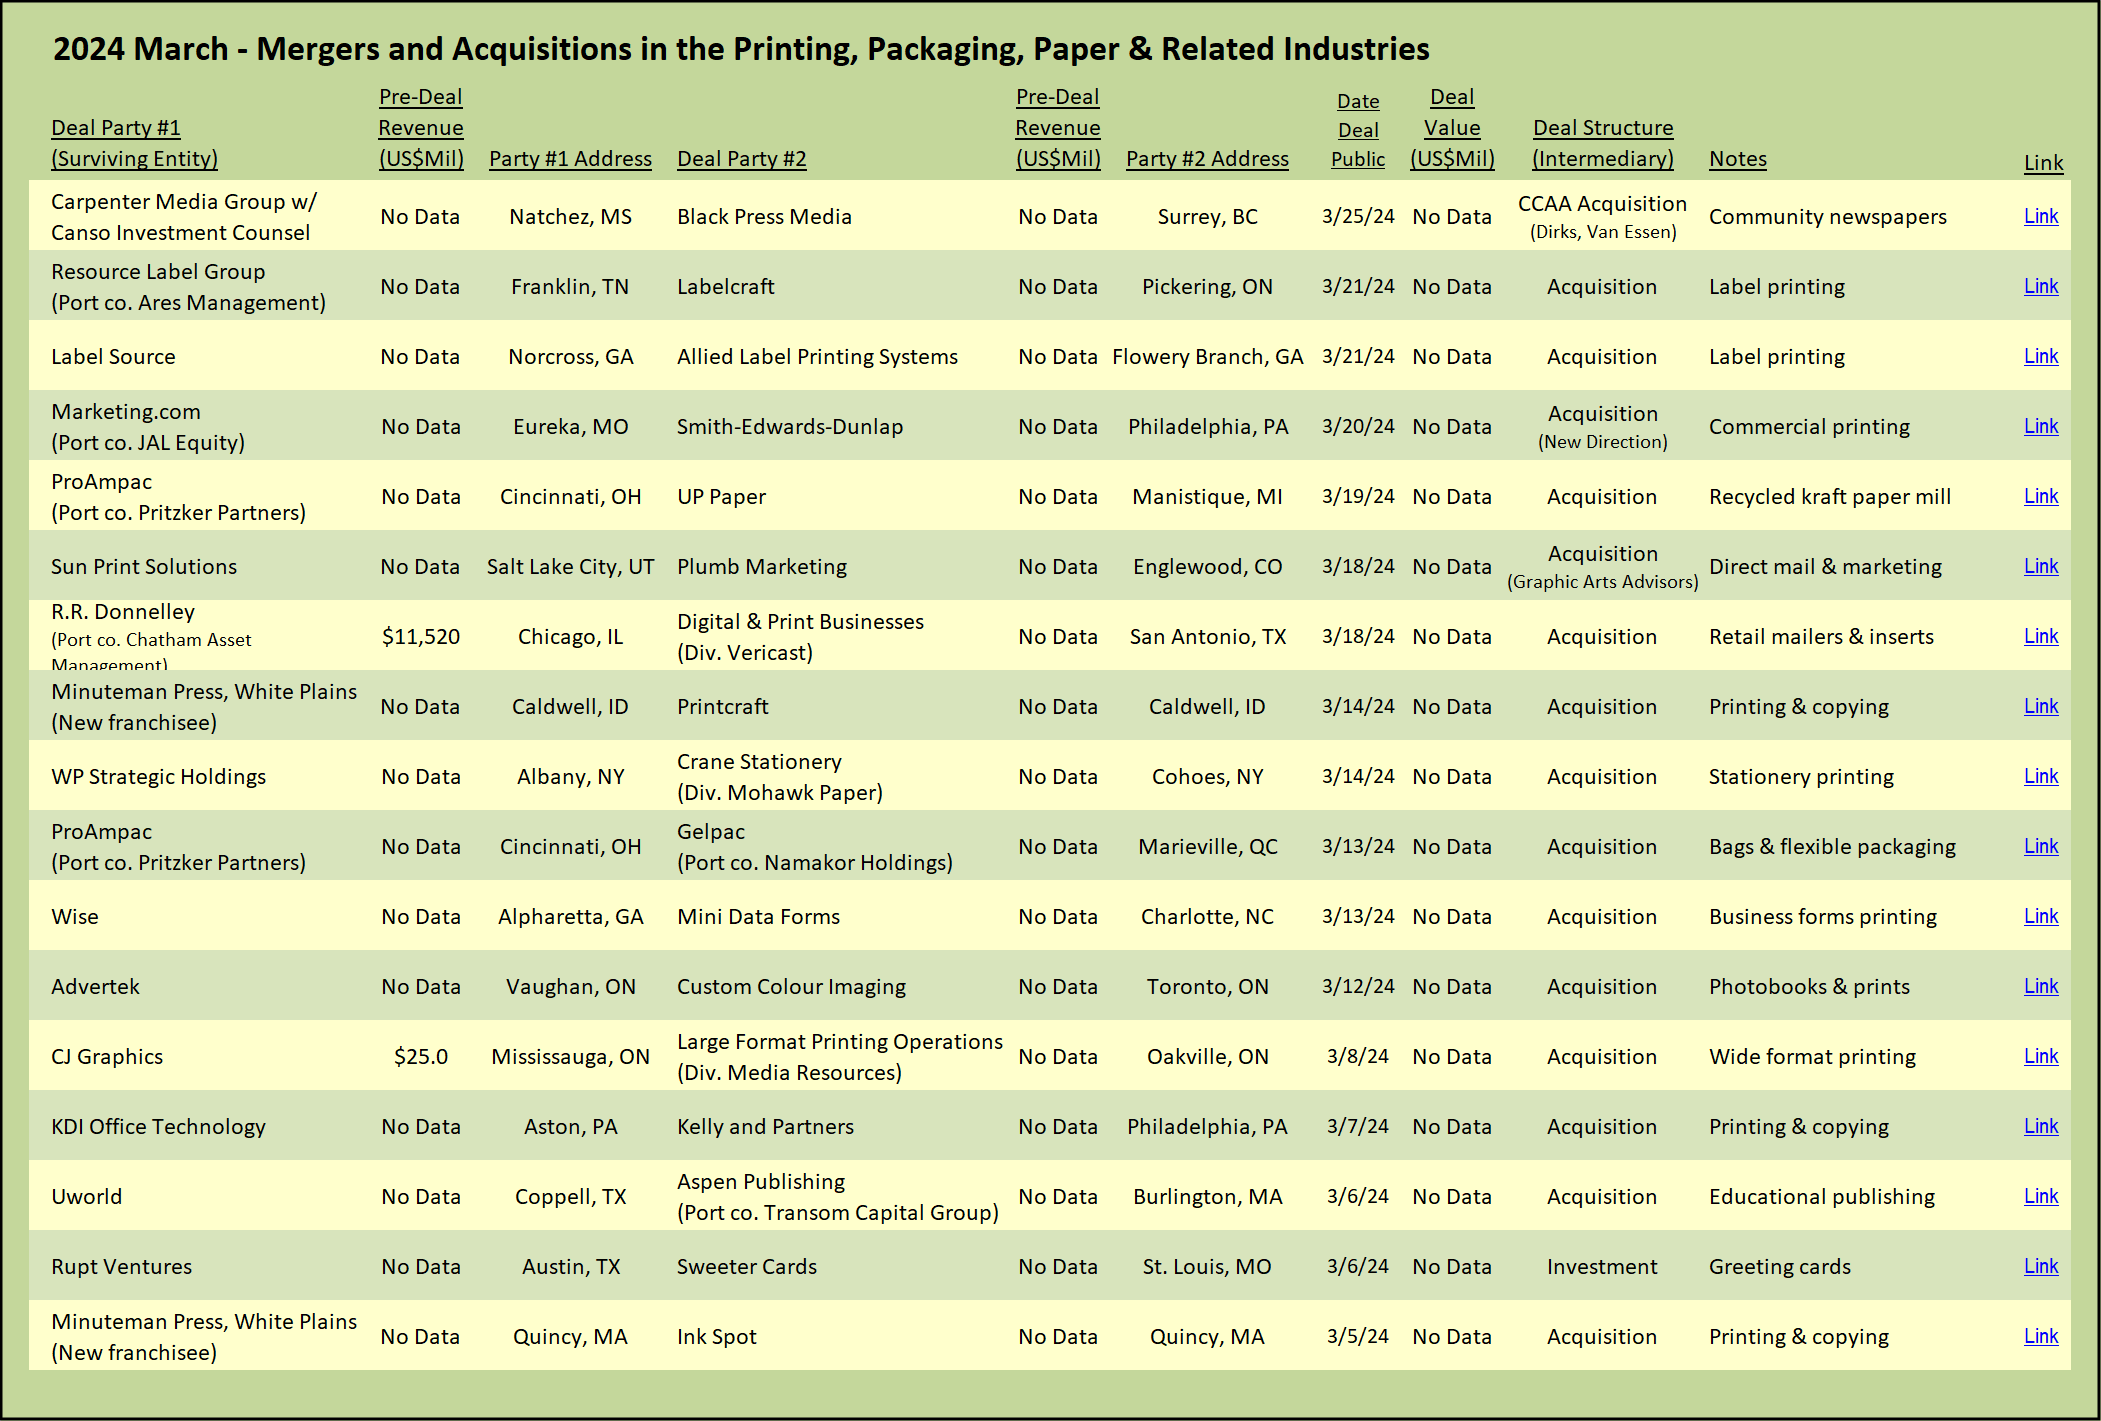Screen dimensions: 2101x1421
Task: Click the Link for Mini Data Forms
Action: click(x=2040, y=916)
